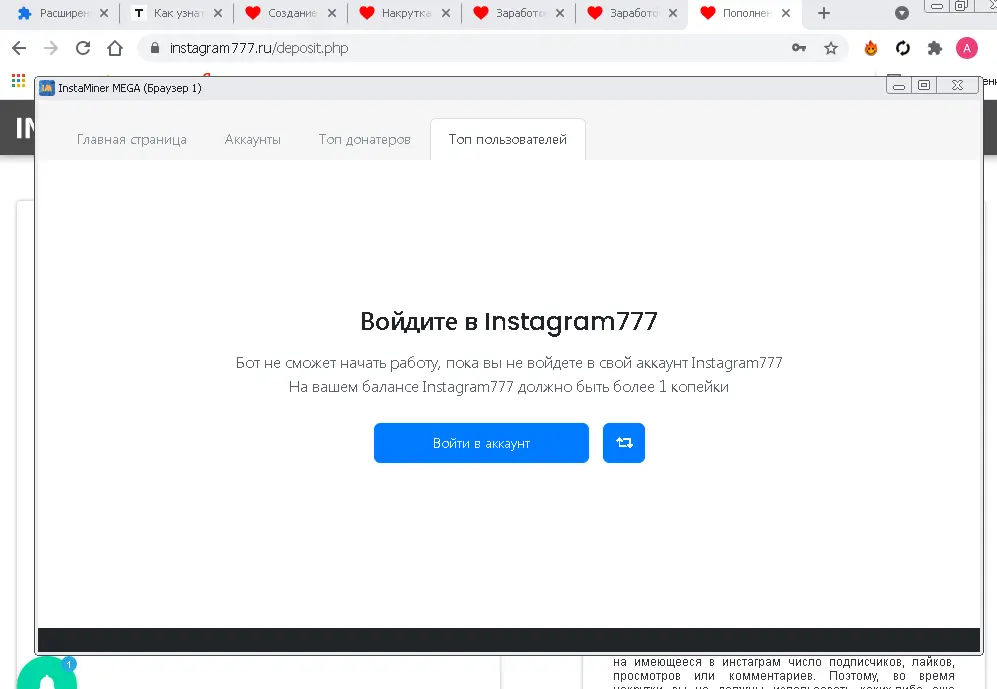
Task: Open a new browser tab with plus
Action: point(823,13)
